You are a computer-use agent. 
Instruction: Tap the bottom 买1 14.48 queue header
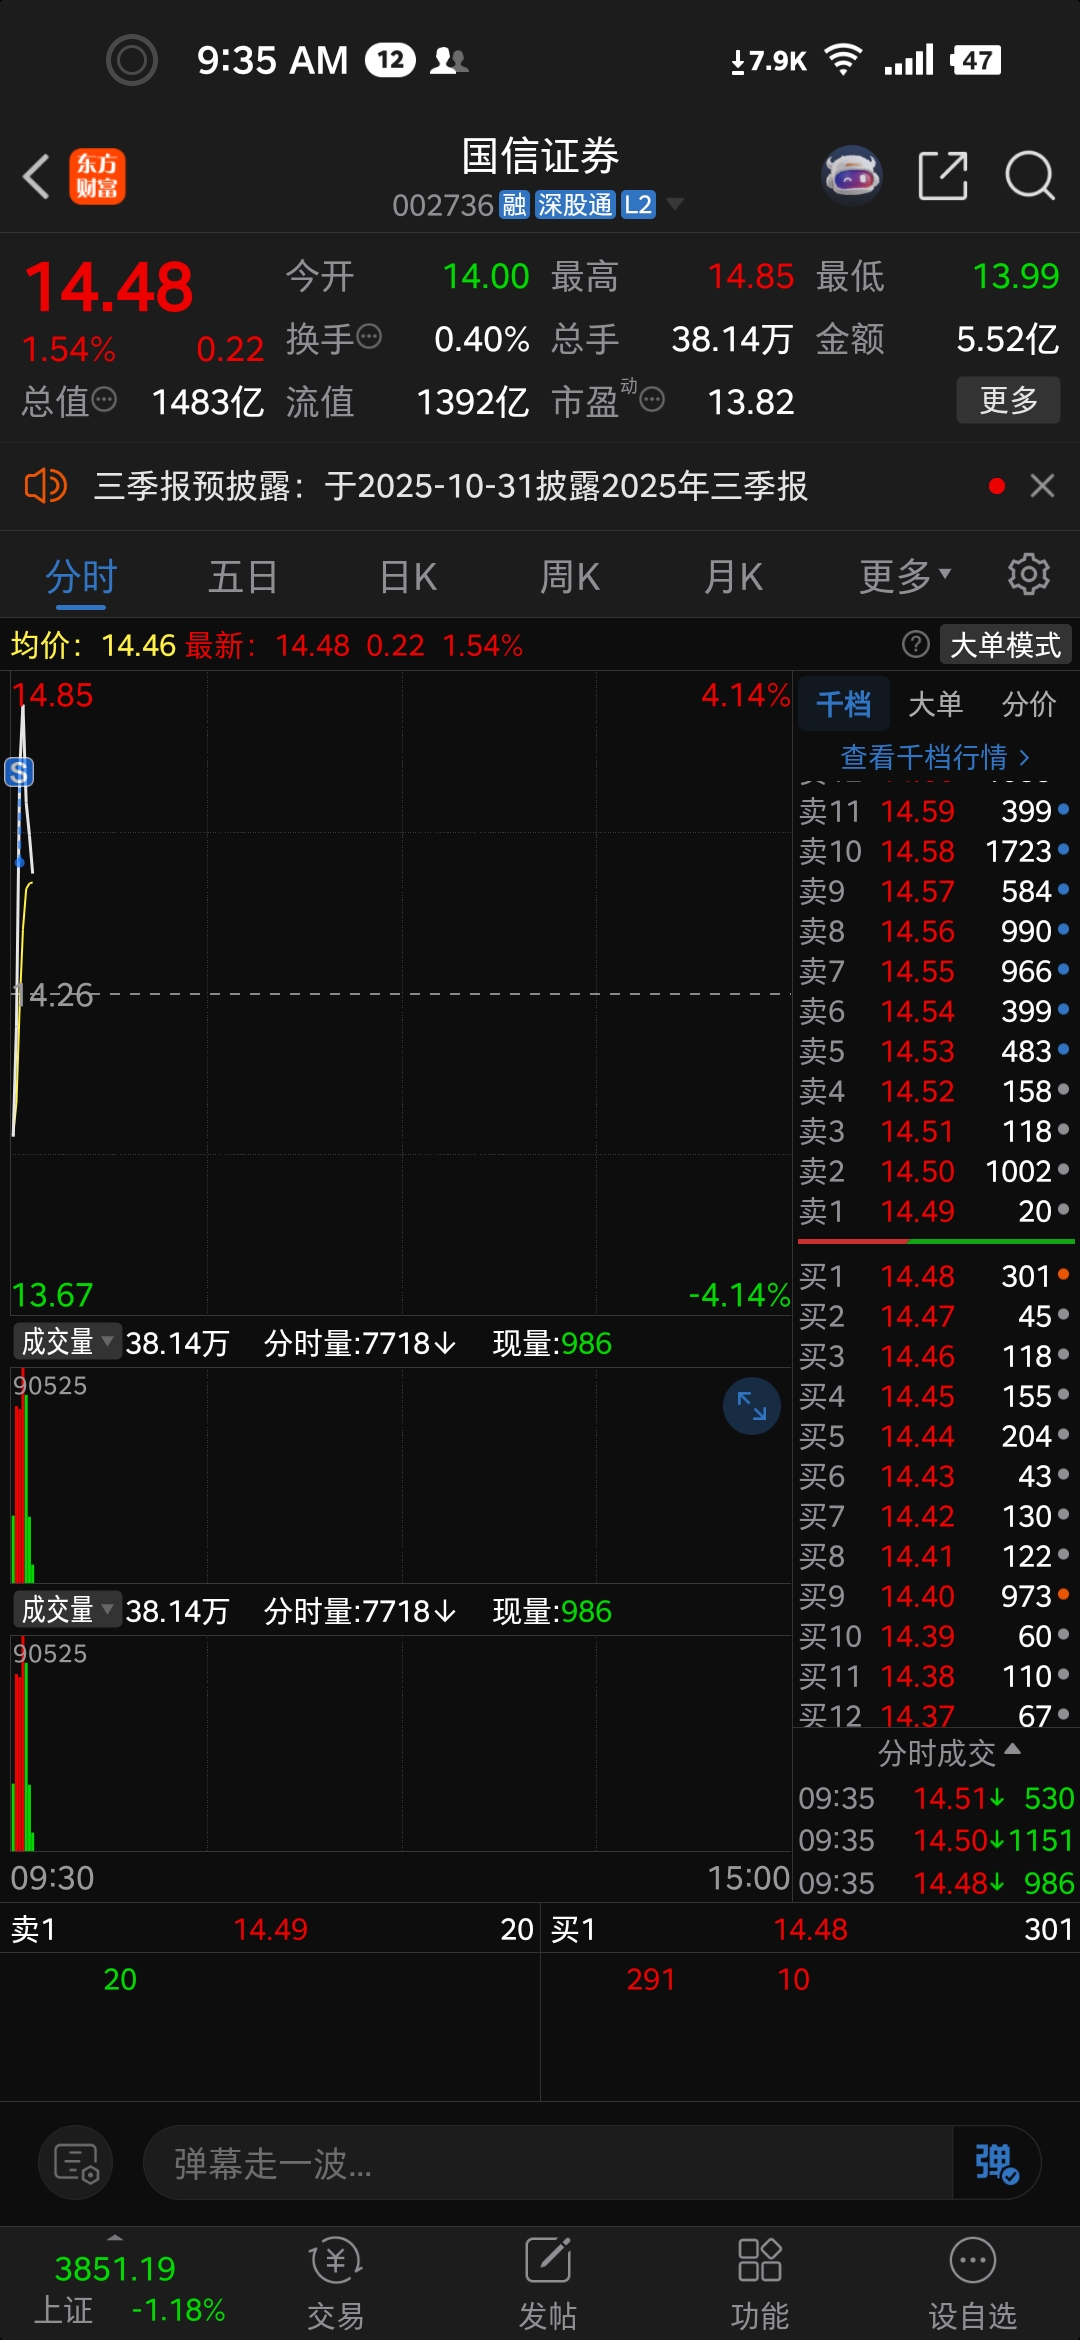coord(811,1929)
